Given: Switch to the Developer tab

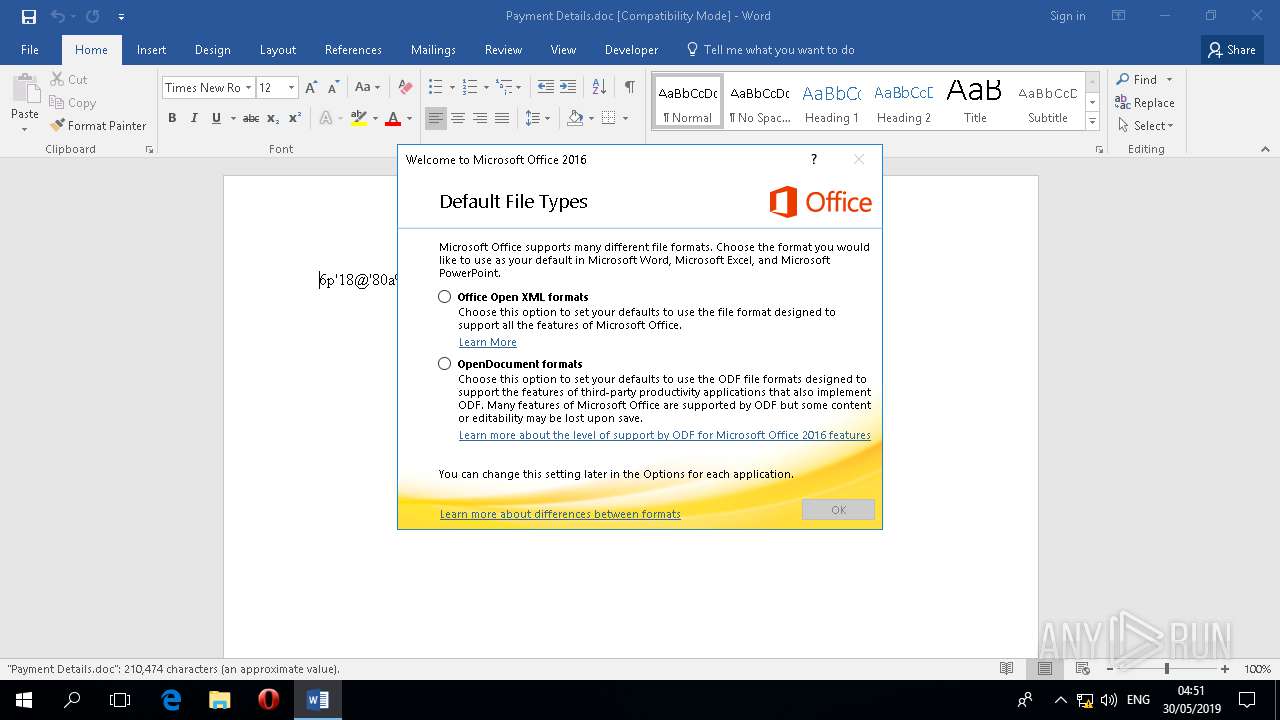Looking at the screenshot, I should pos(632,50).
